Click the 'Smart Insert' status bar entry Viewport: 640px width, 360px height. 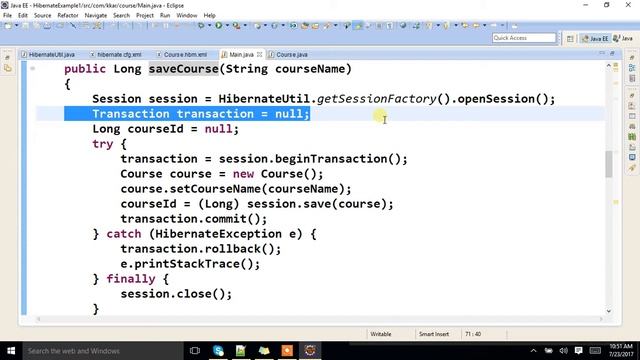click(433, 334)
